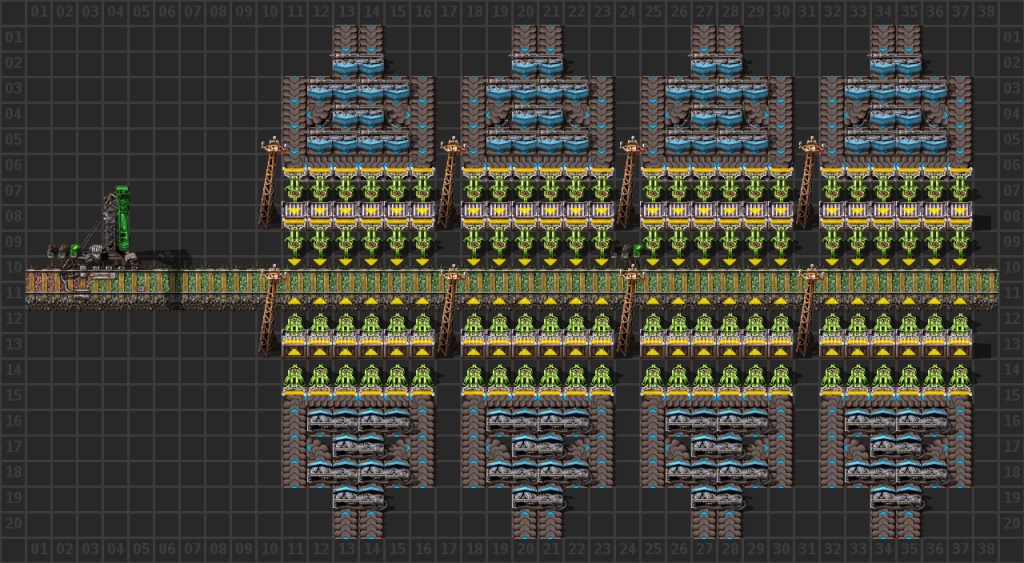
Task: Select the splitter at row 02, columns 27-28
Action: click(717, 65)
